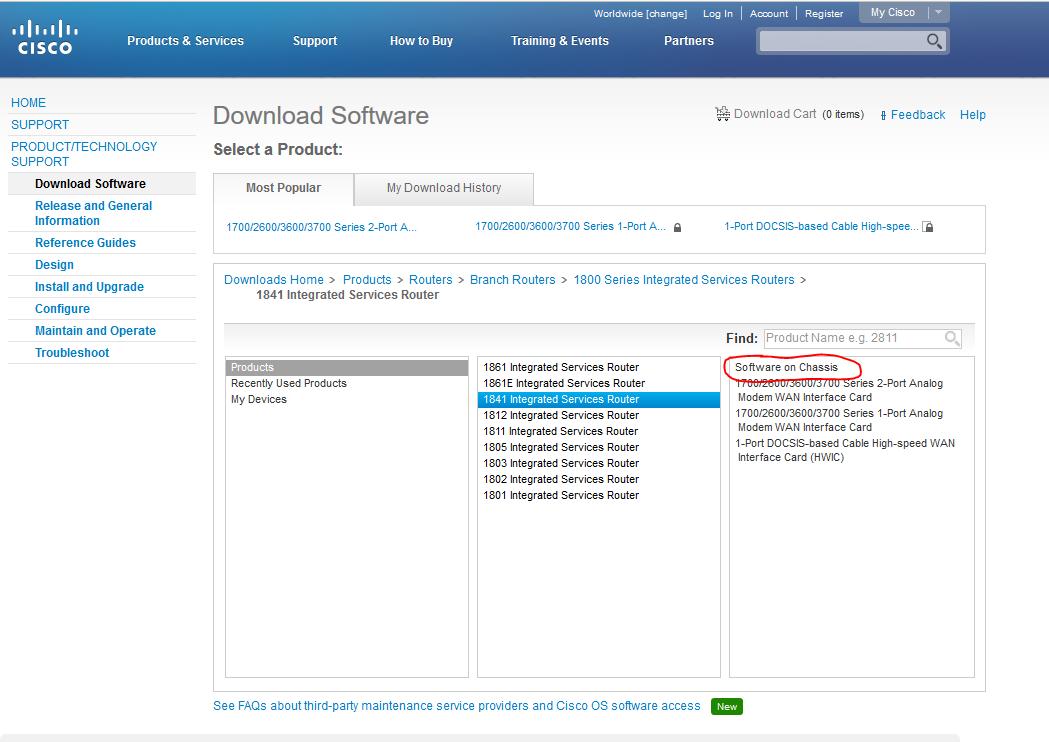Click popular link 1700/2600/3600/3700 Series 2-Port A...
The height and width of the screenshot is (742, 1049).
pos(321,227)
